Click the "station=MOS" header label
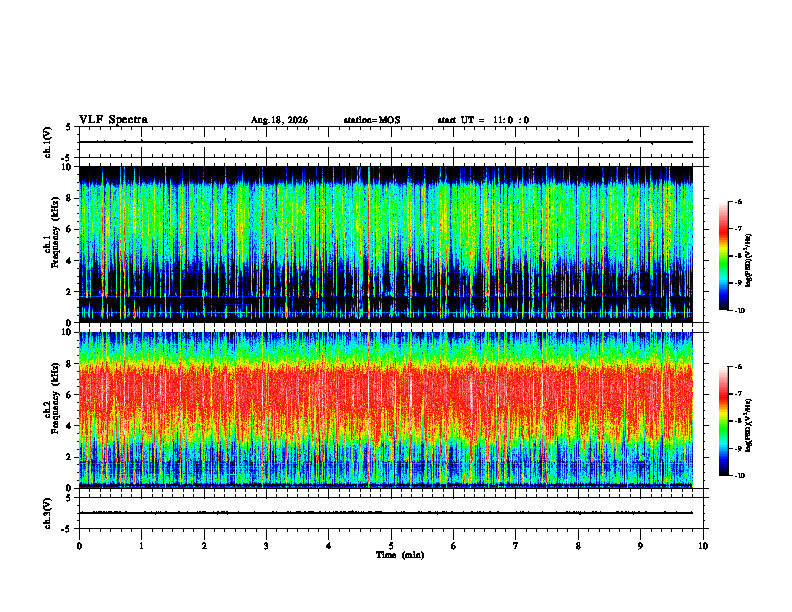 (372, 120)
